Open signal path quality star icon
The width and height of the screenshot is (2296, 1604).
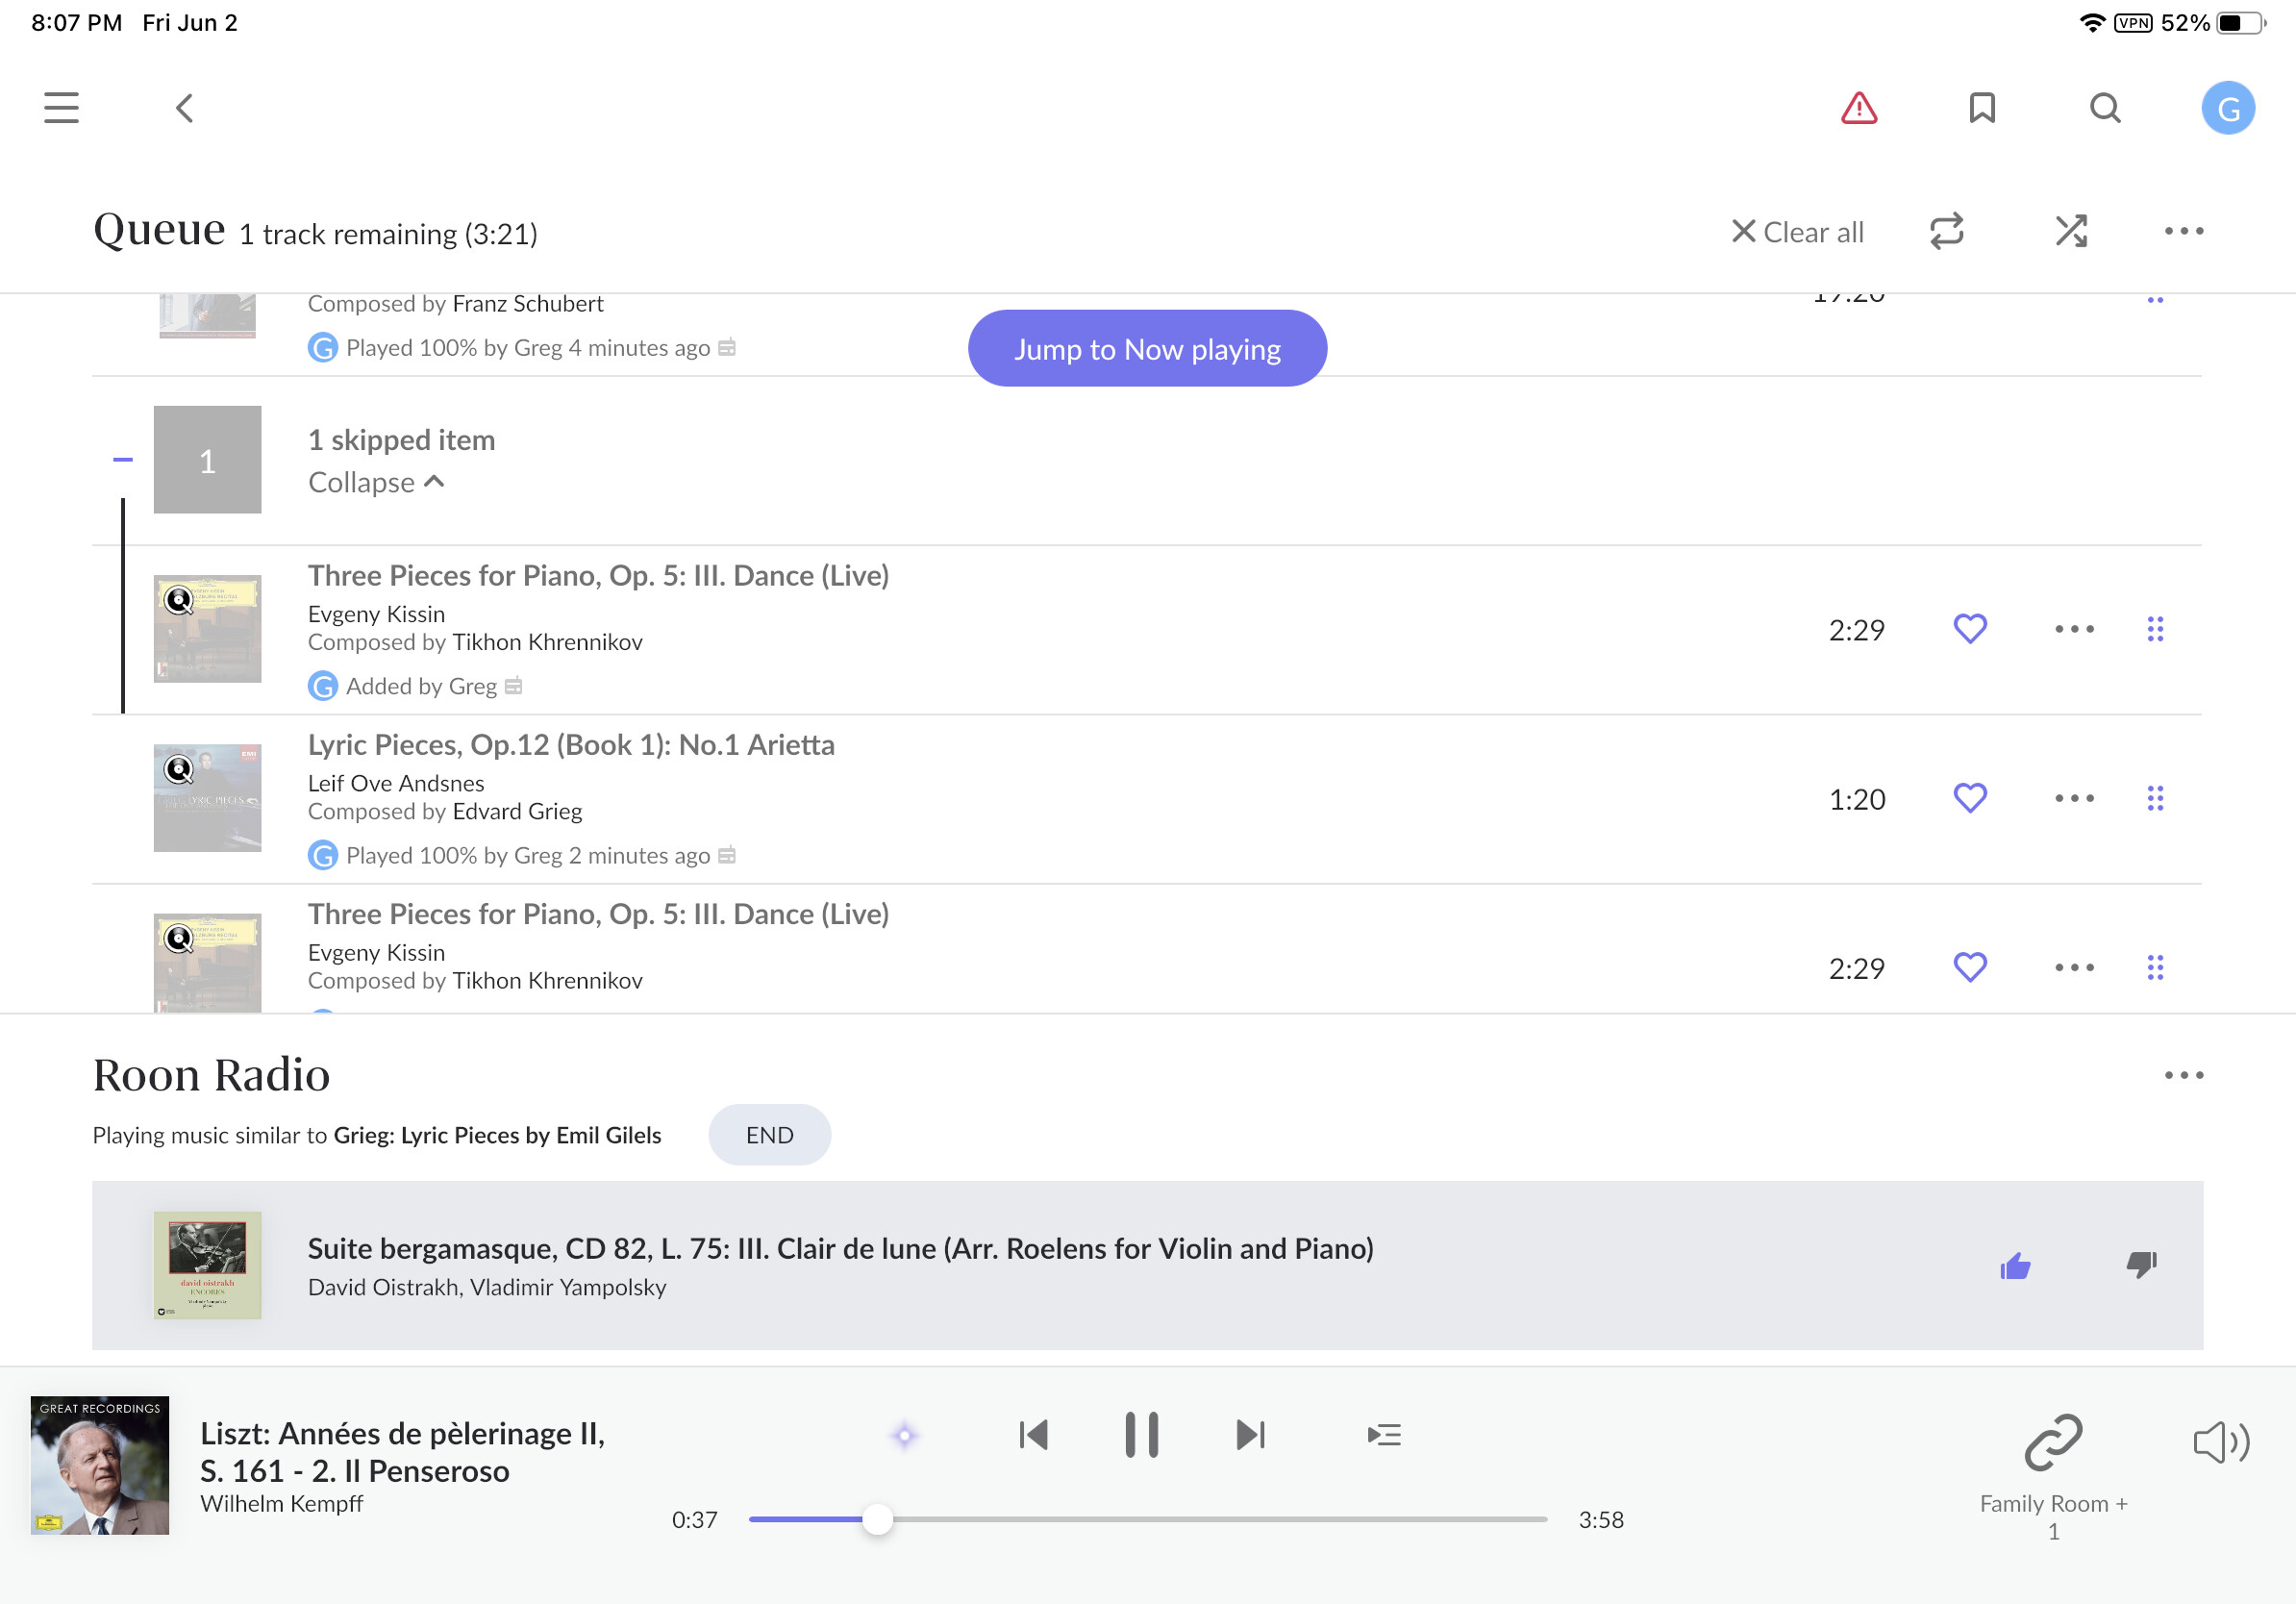coord(904,1435)
